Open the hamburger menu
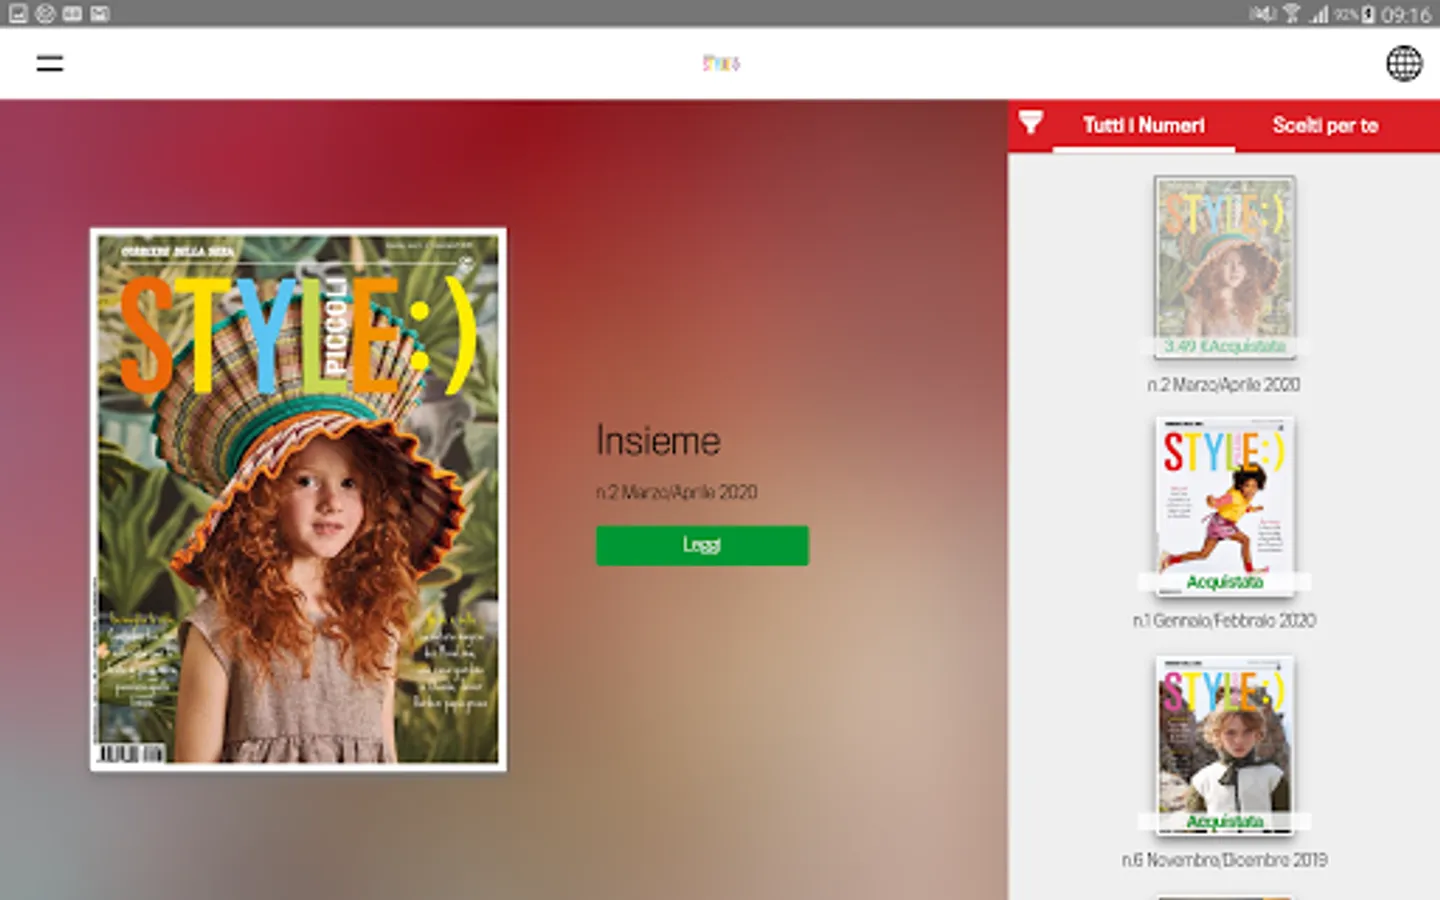 [x=50, y=64]
